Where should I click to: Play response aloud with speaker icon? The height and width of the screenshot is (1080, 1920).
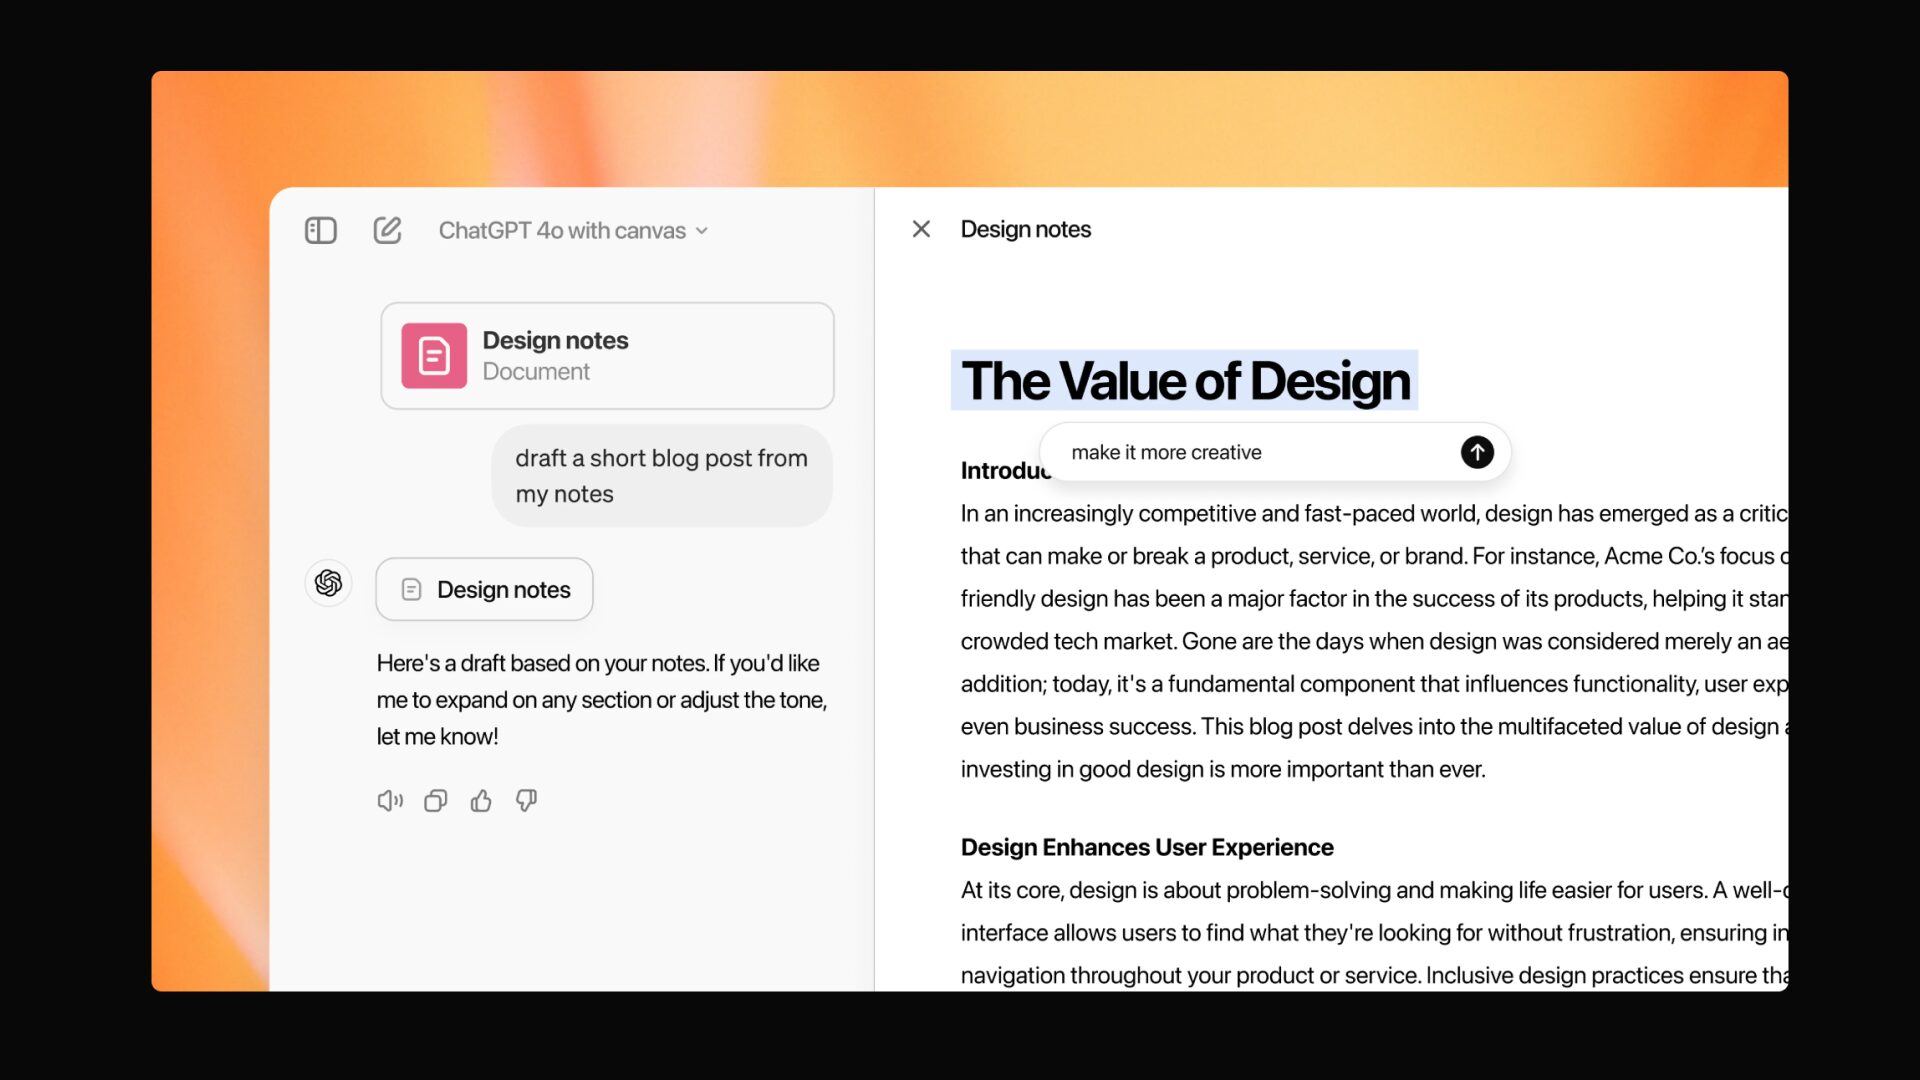[389, 801]
